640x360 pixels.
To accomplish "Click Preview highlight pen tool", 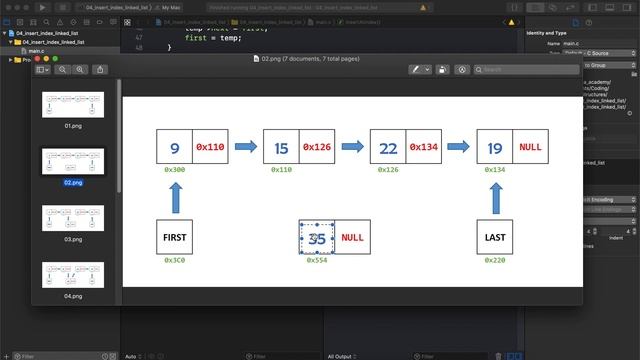I will pos(415,70).
